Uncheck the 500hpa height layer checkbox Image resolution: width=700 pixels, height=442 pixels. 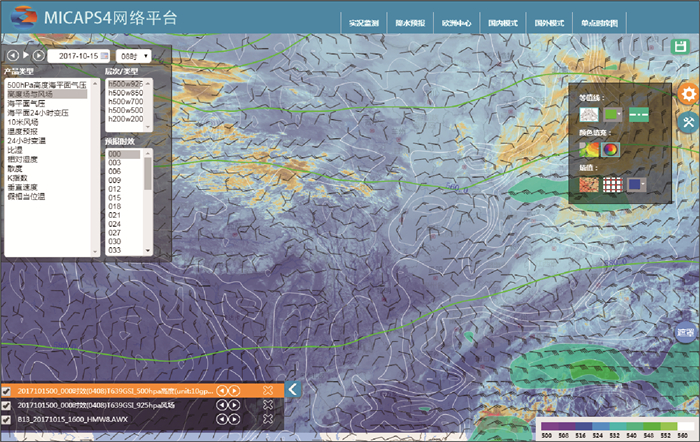pyautogui.click(x=7, y=391)
